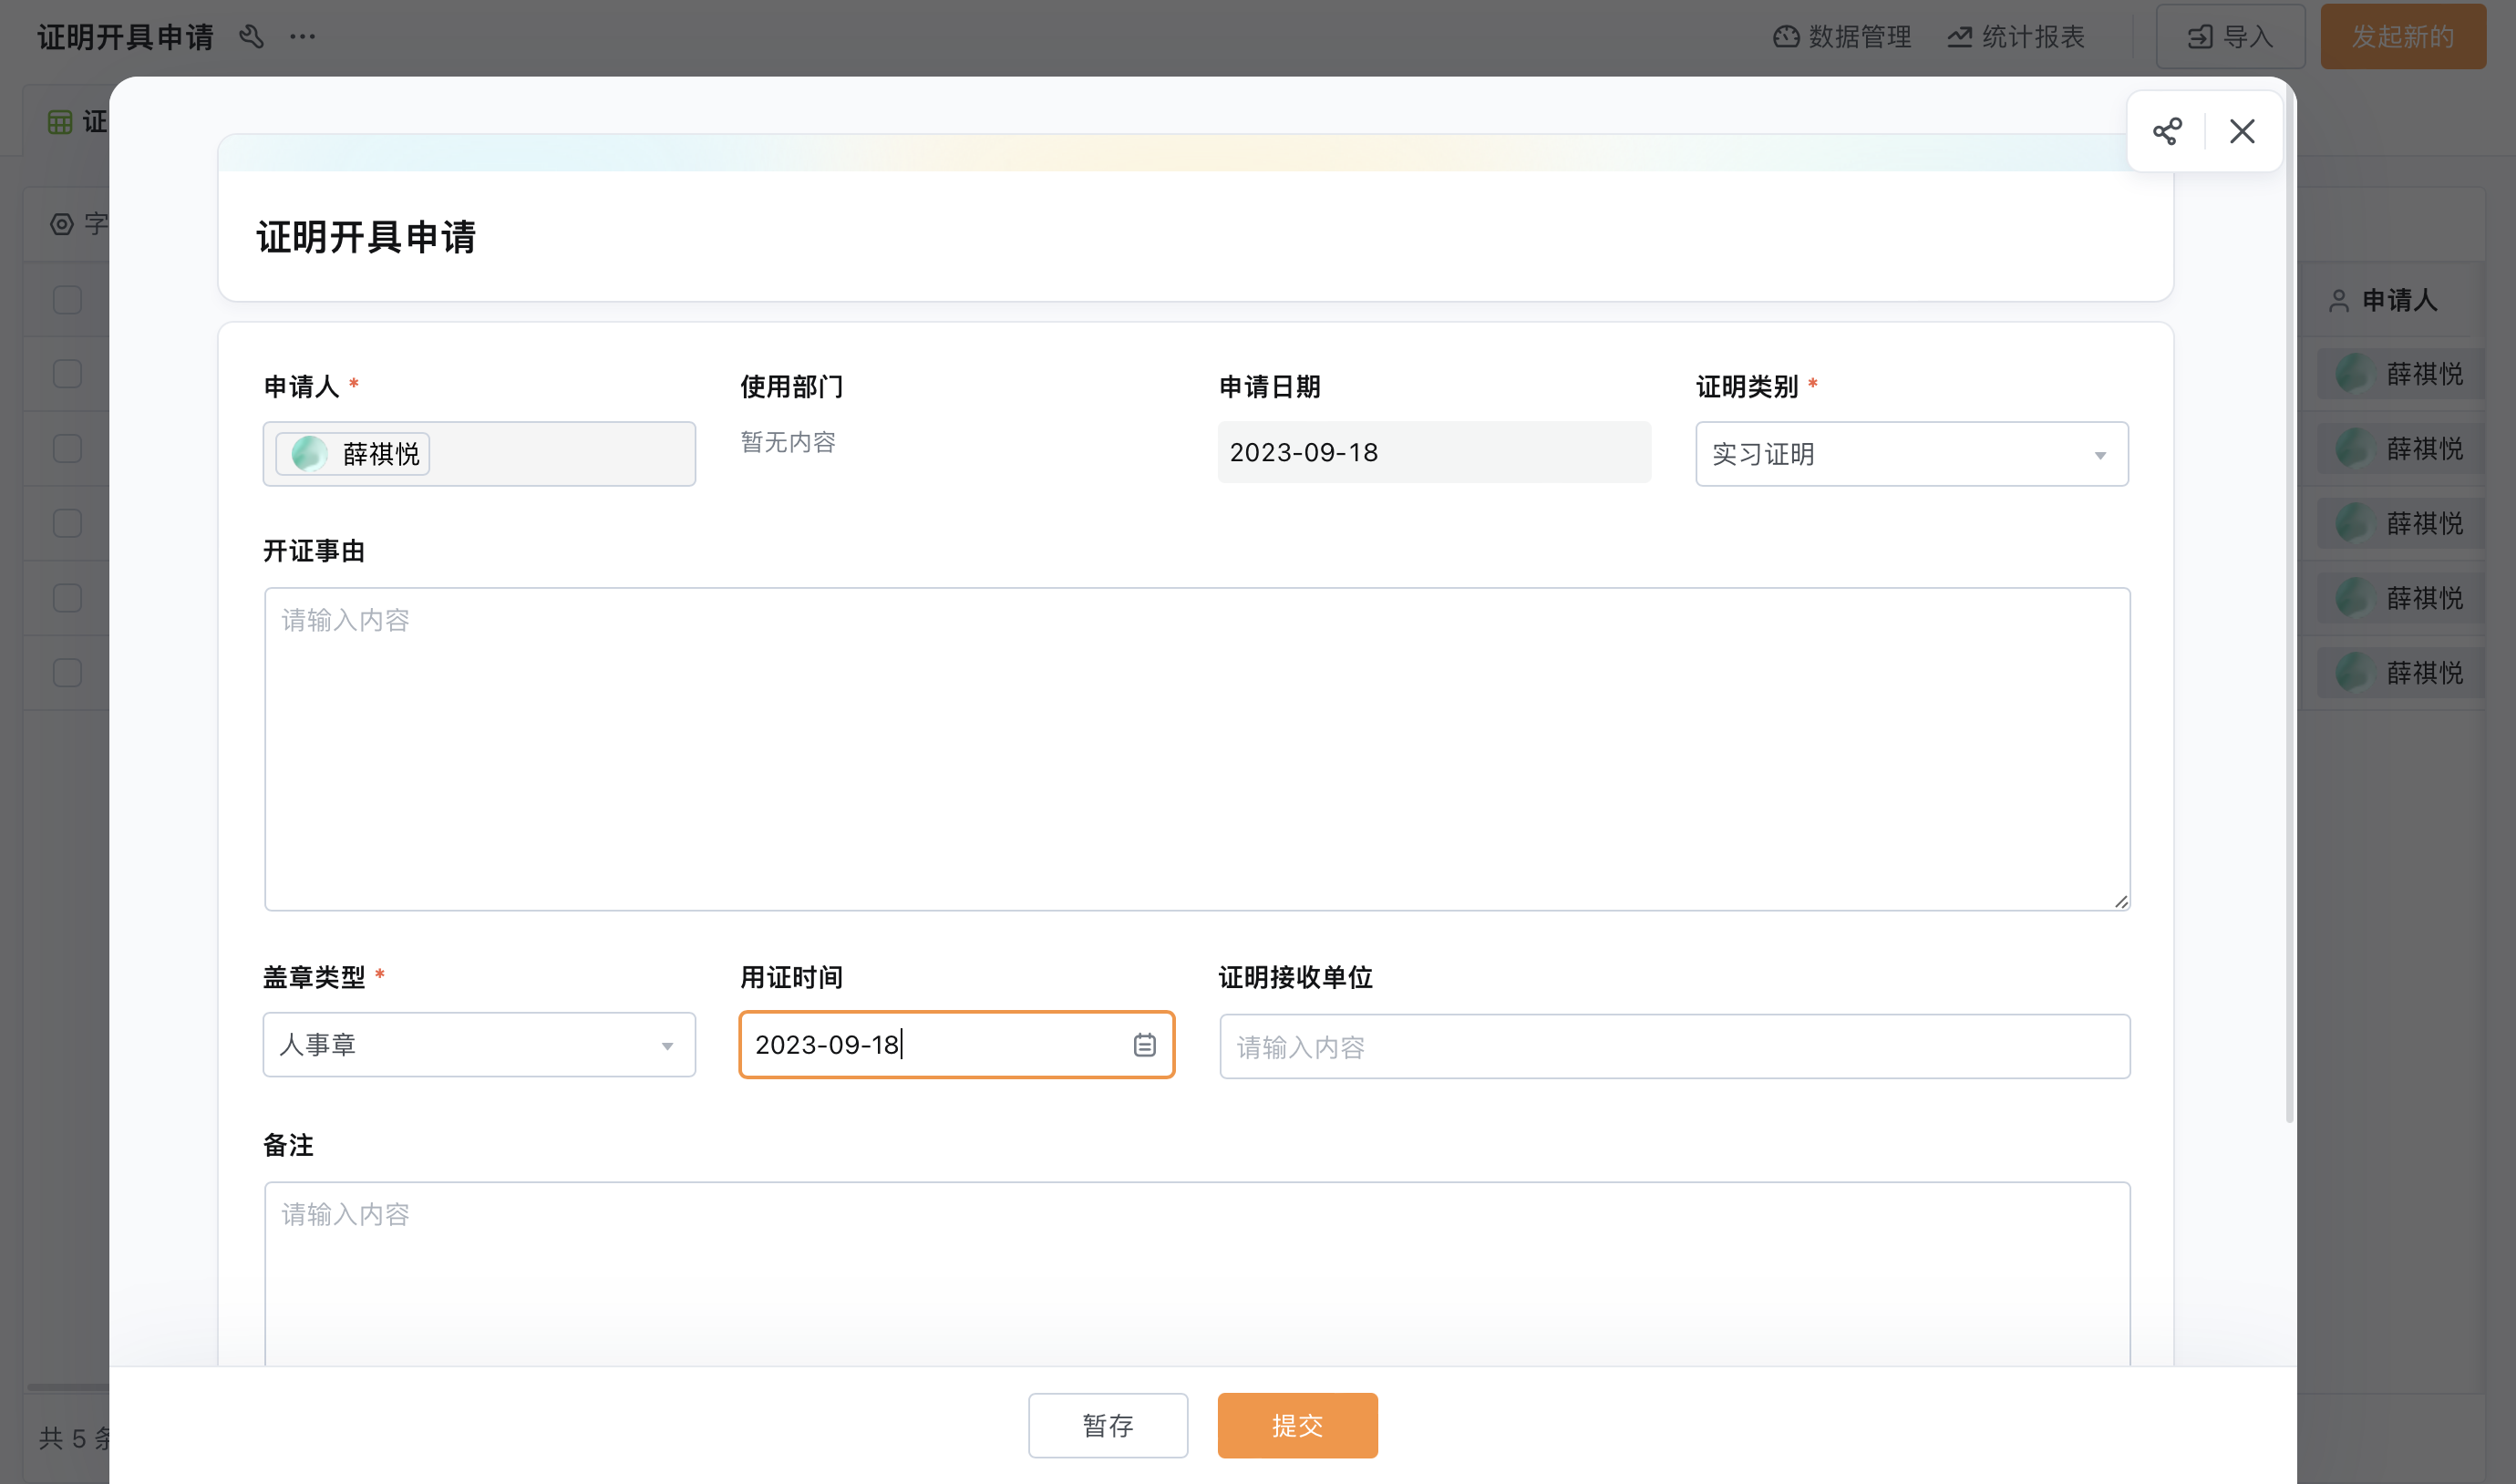Submit the form with the 提交 button
Screen dimensions: 2516x1484
pos(1297,1425)
